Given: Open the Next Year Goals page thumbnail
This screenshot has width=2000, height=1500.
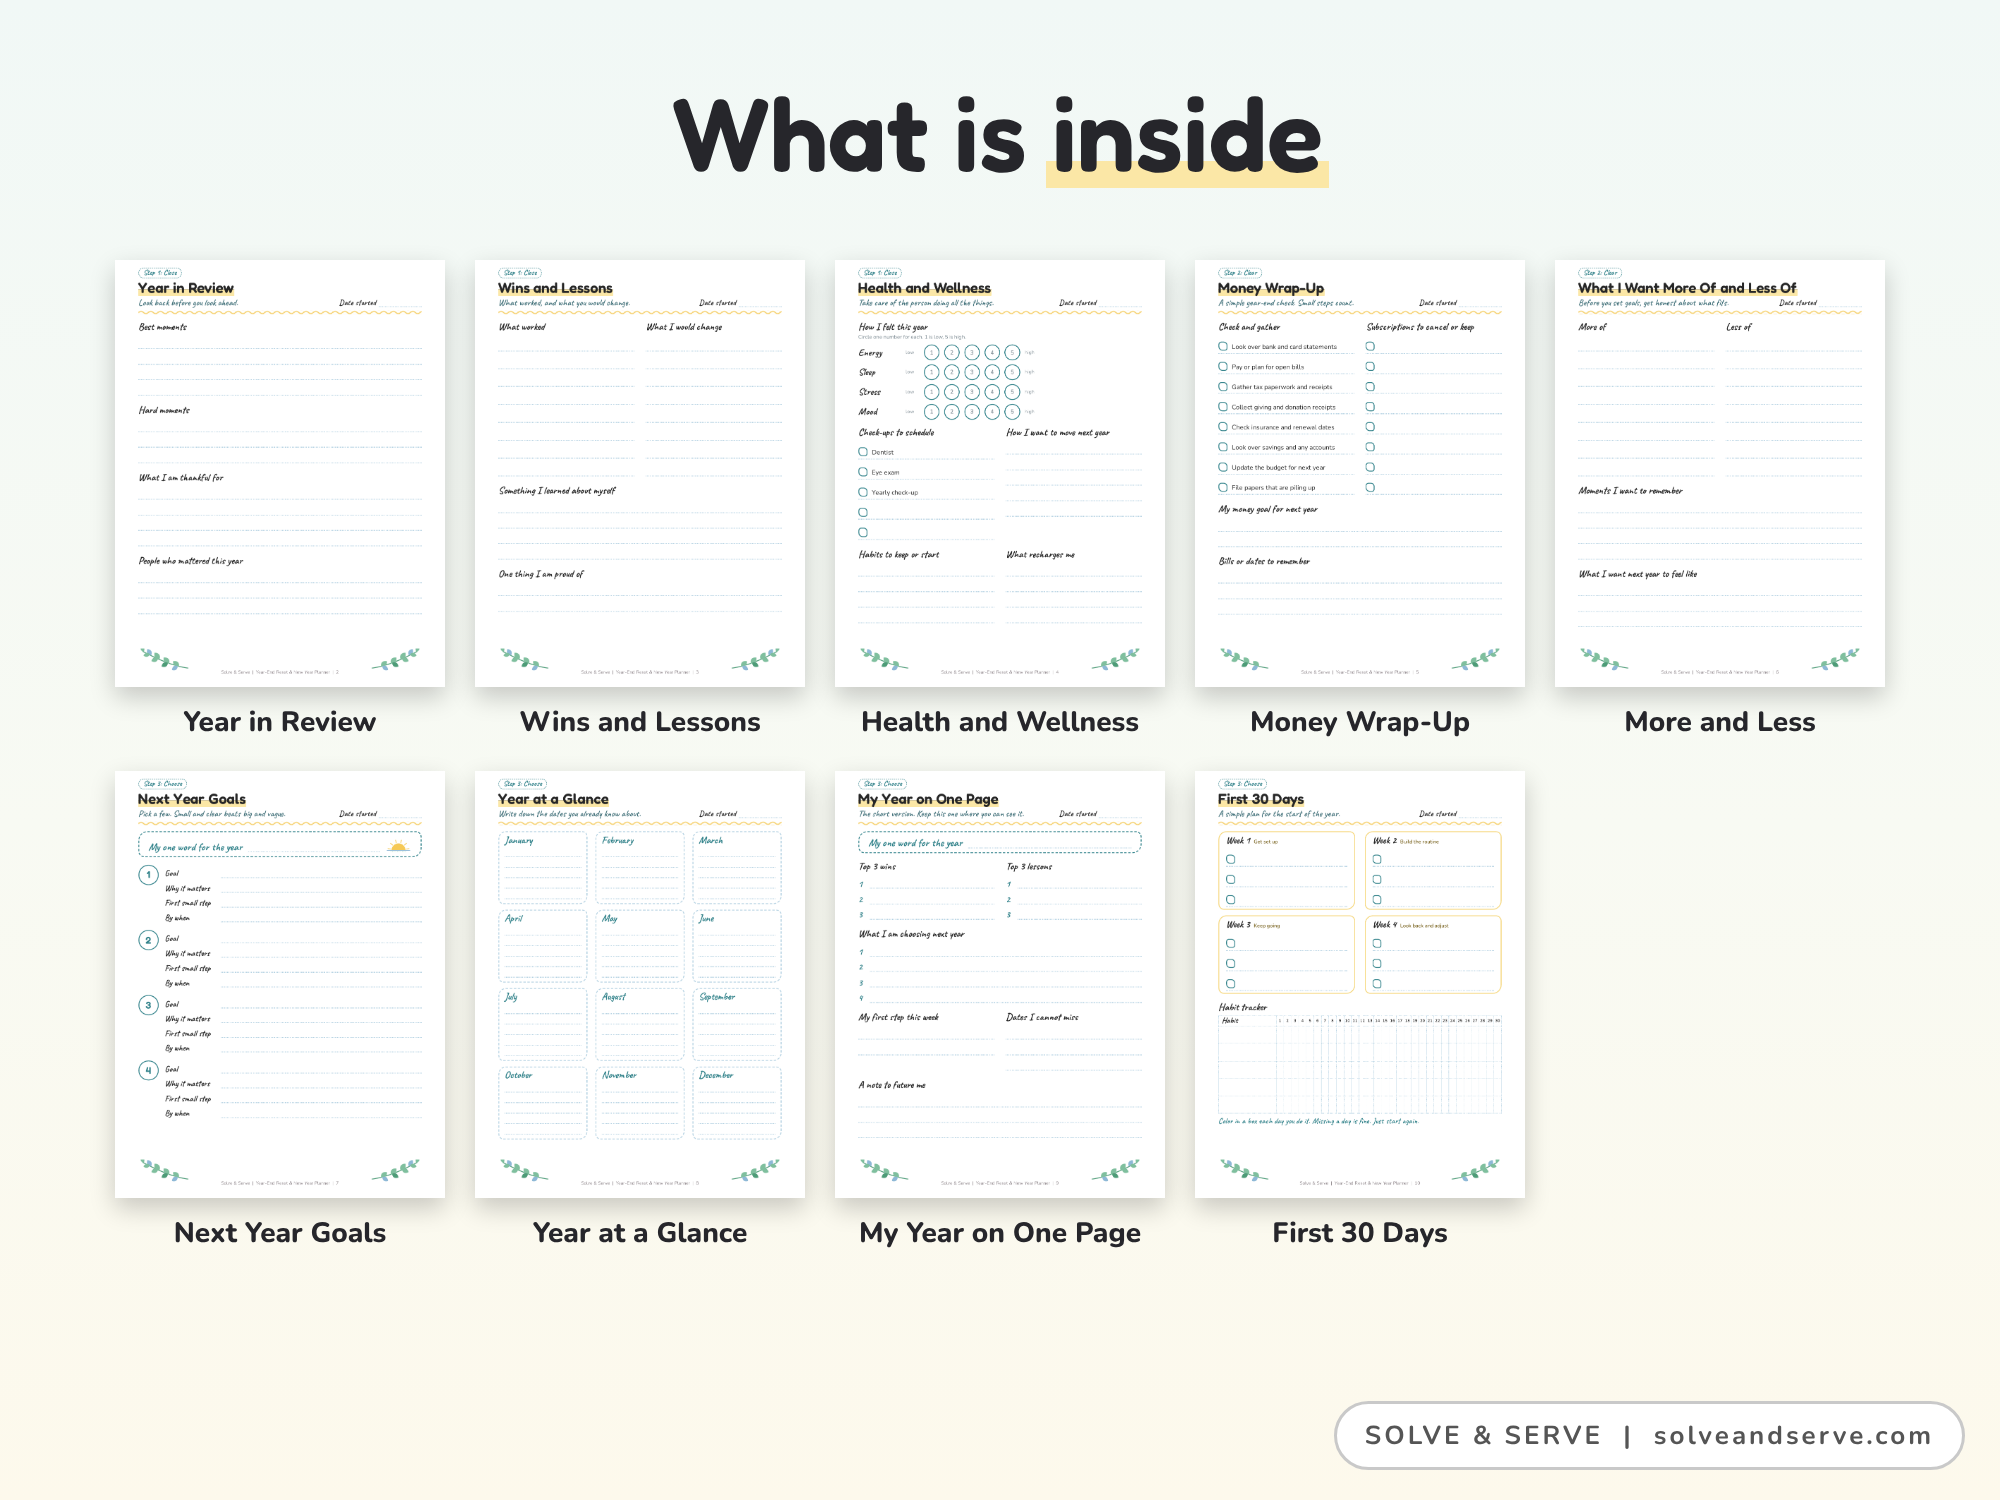Looking at the screenshot, I should point(280,984).
